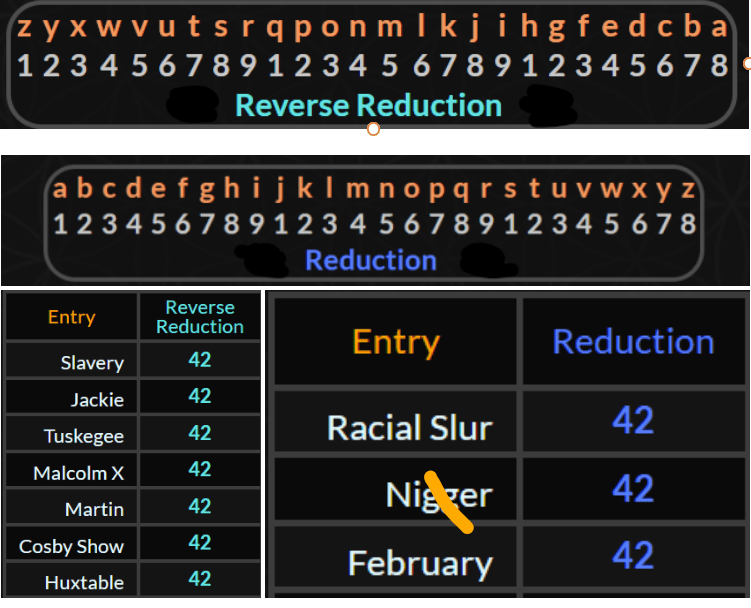Select the "Jackie" entry row

[x=97, y=400]
